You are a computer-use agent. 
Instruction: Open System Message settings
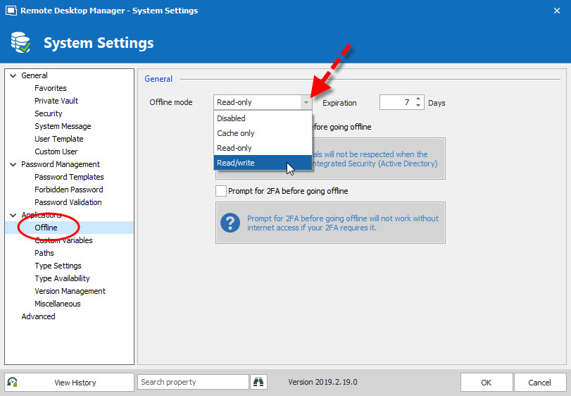(x=63, y=126)
